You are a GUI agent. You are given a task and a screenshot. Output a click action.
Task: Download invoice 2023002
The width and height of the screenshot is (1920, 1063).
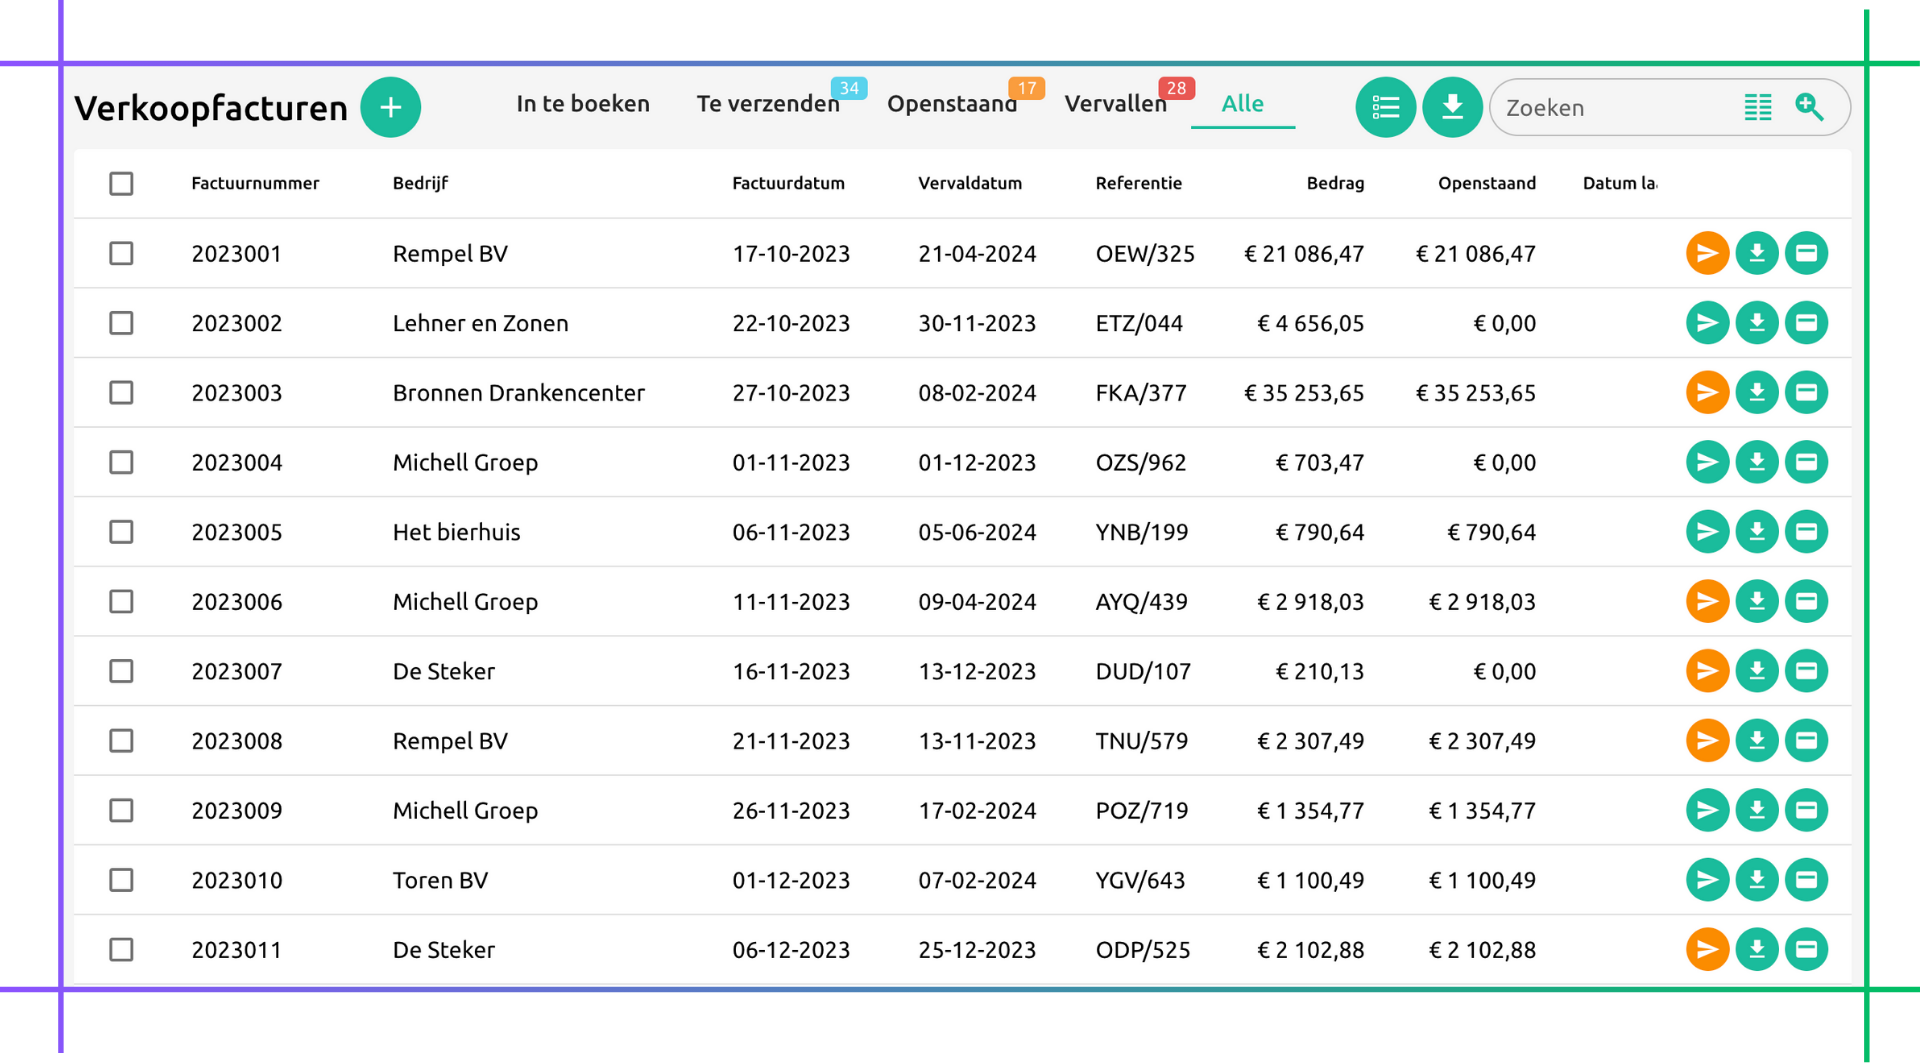(1757, 323)
